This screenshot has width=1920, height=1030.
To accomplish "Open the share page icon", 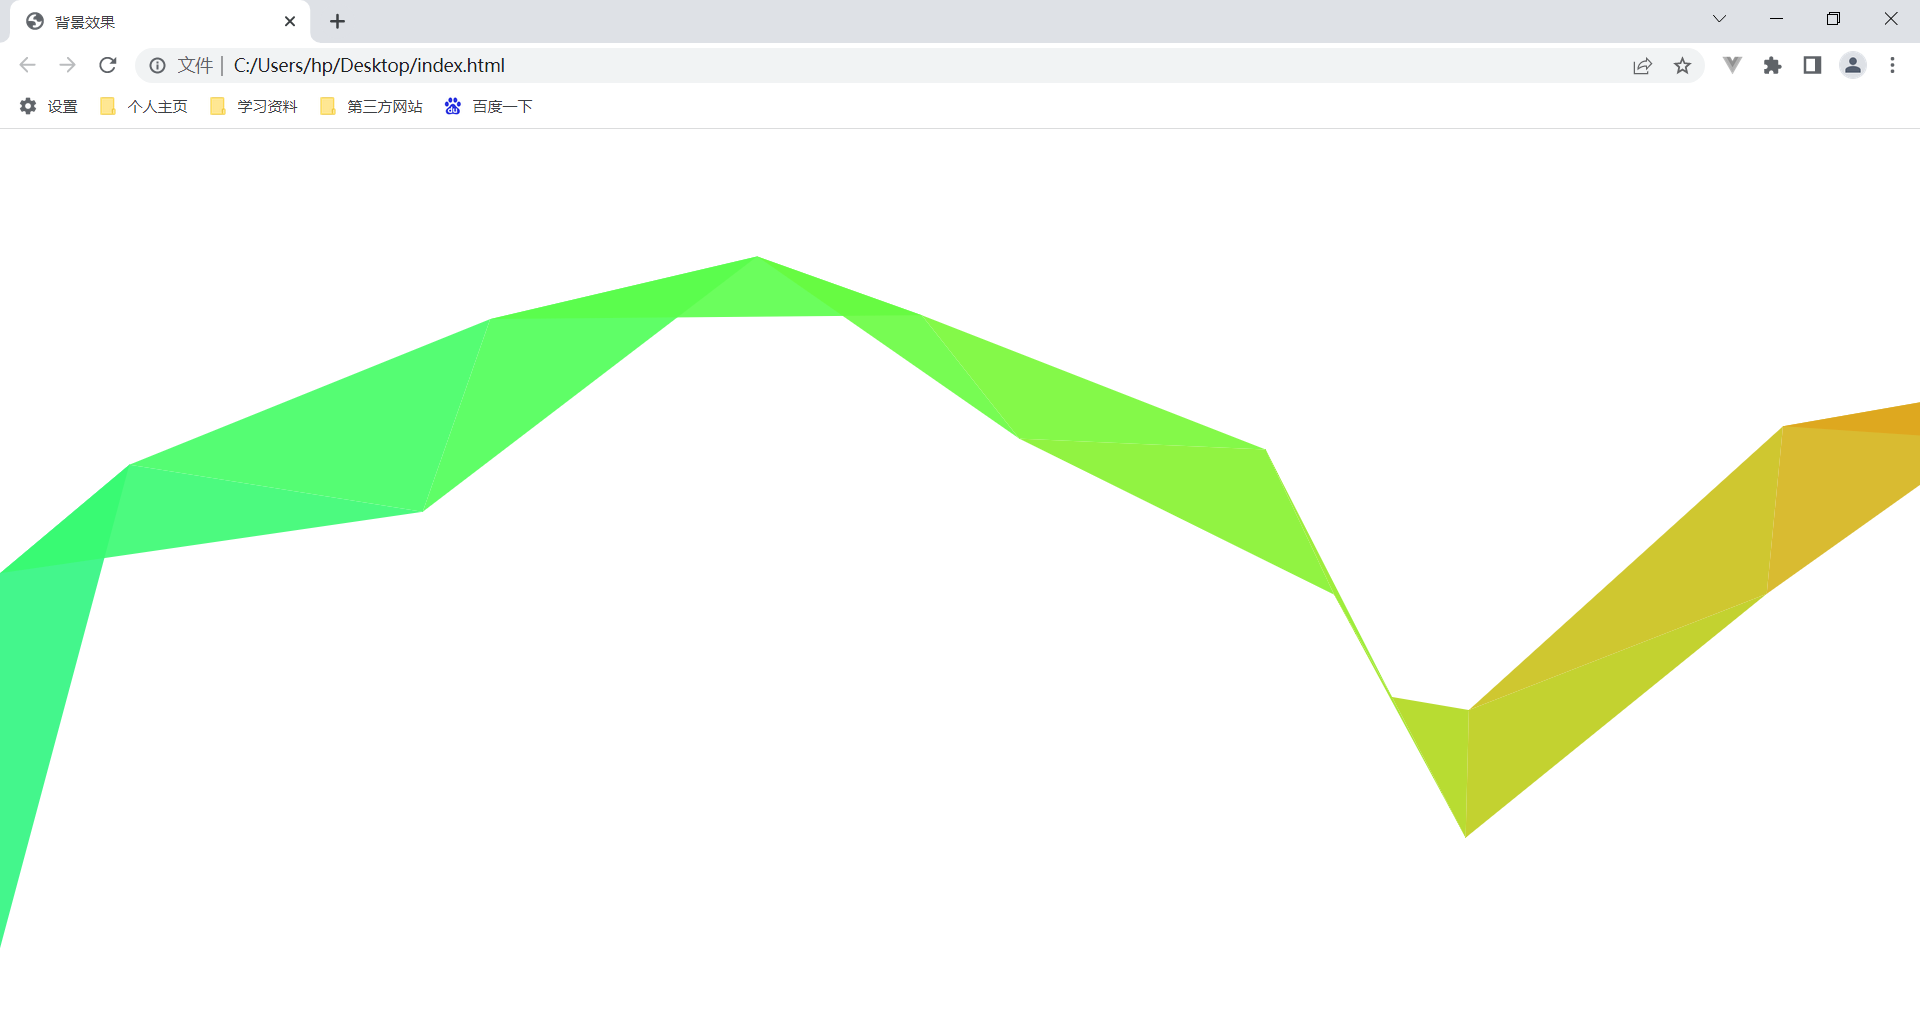I will (1642, 65).
